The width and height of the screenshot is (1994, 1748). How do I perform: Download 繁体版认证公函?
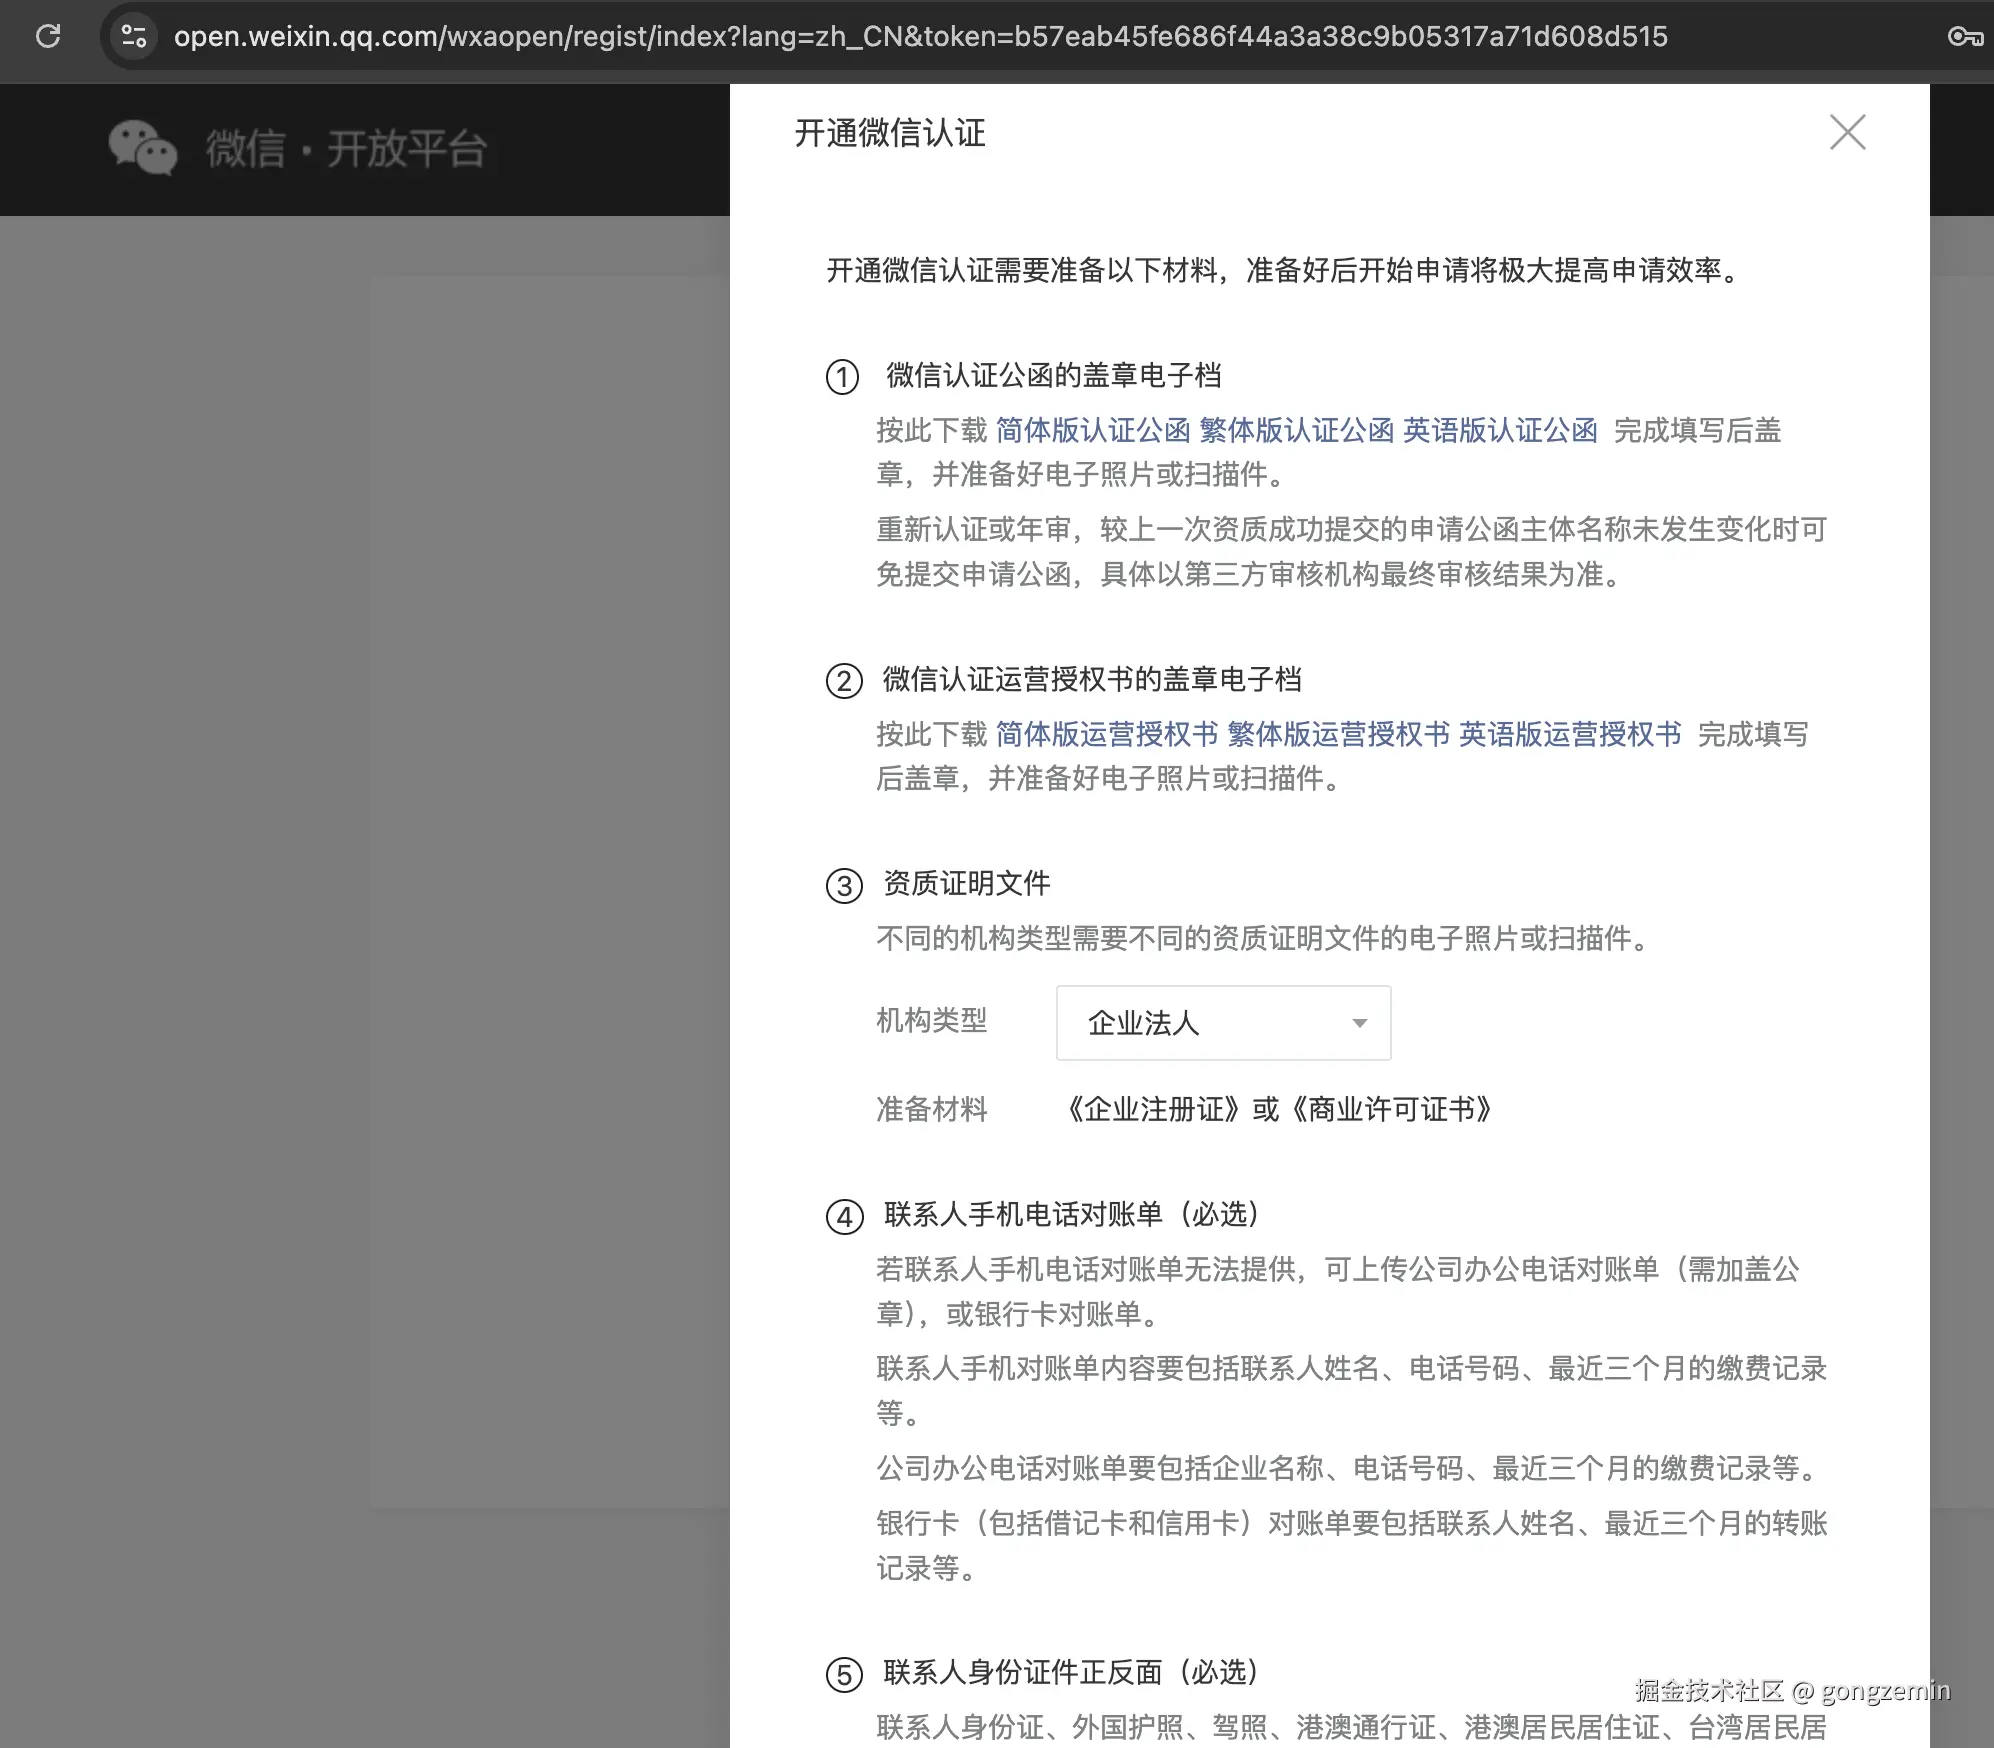coord(1296,431)
